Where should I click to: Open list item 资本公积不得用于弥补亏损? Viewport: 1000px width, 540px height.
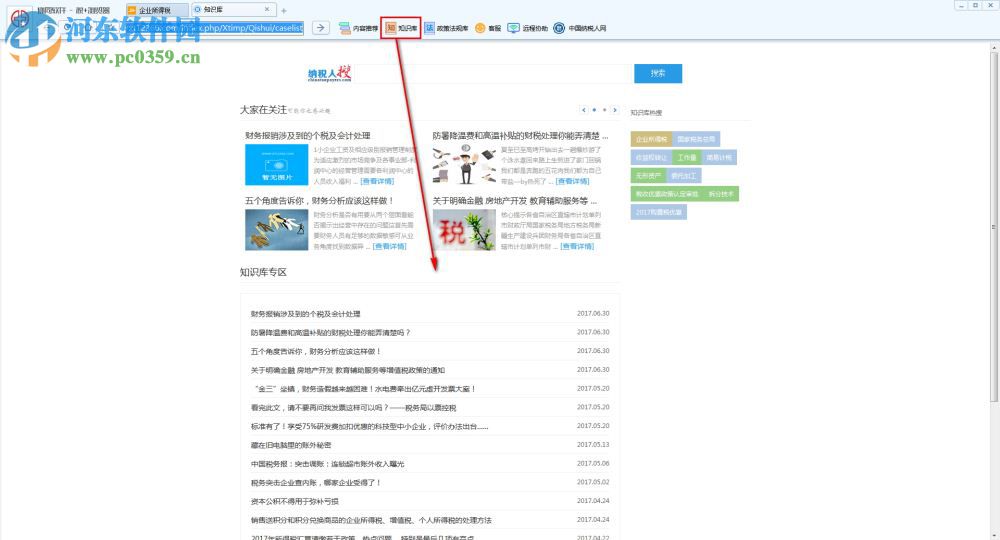coord(295,502)
